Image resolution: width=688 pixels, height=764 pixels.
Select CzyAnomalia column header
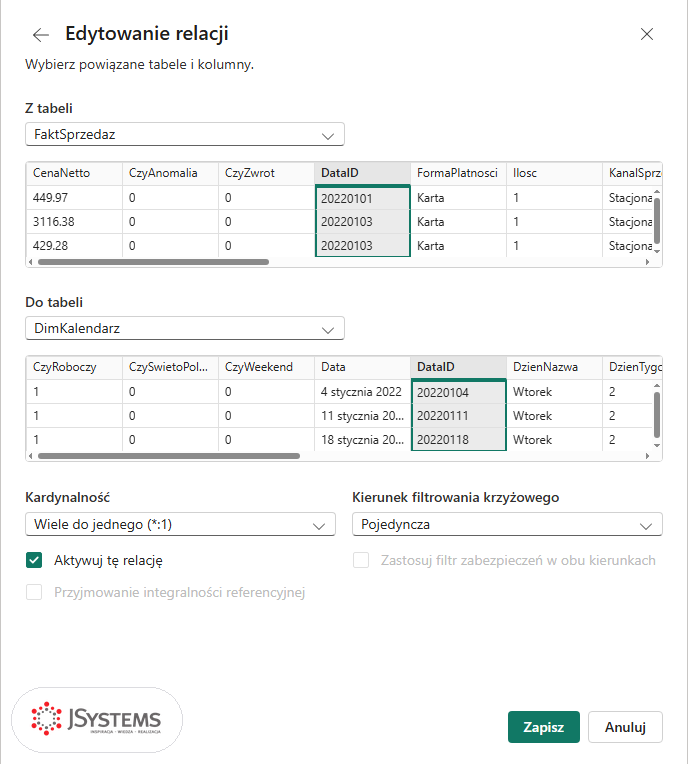[170, 173]
